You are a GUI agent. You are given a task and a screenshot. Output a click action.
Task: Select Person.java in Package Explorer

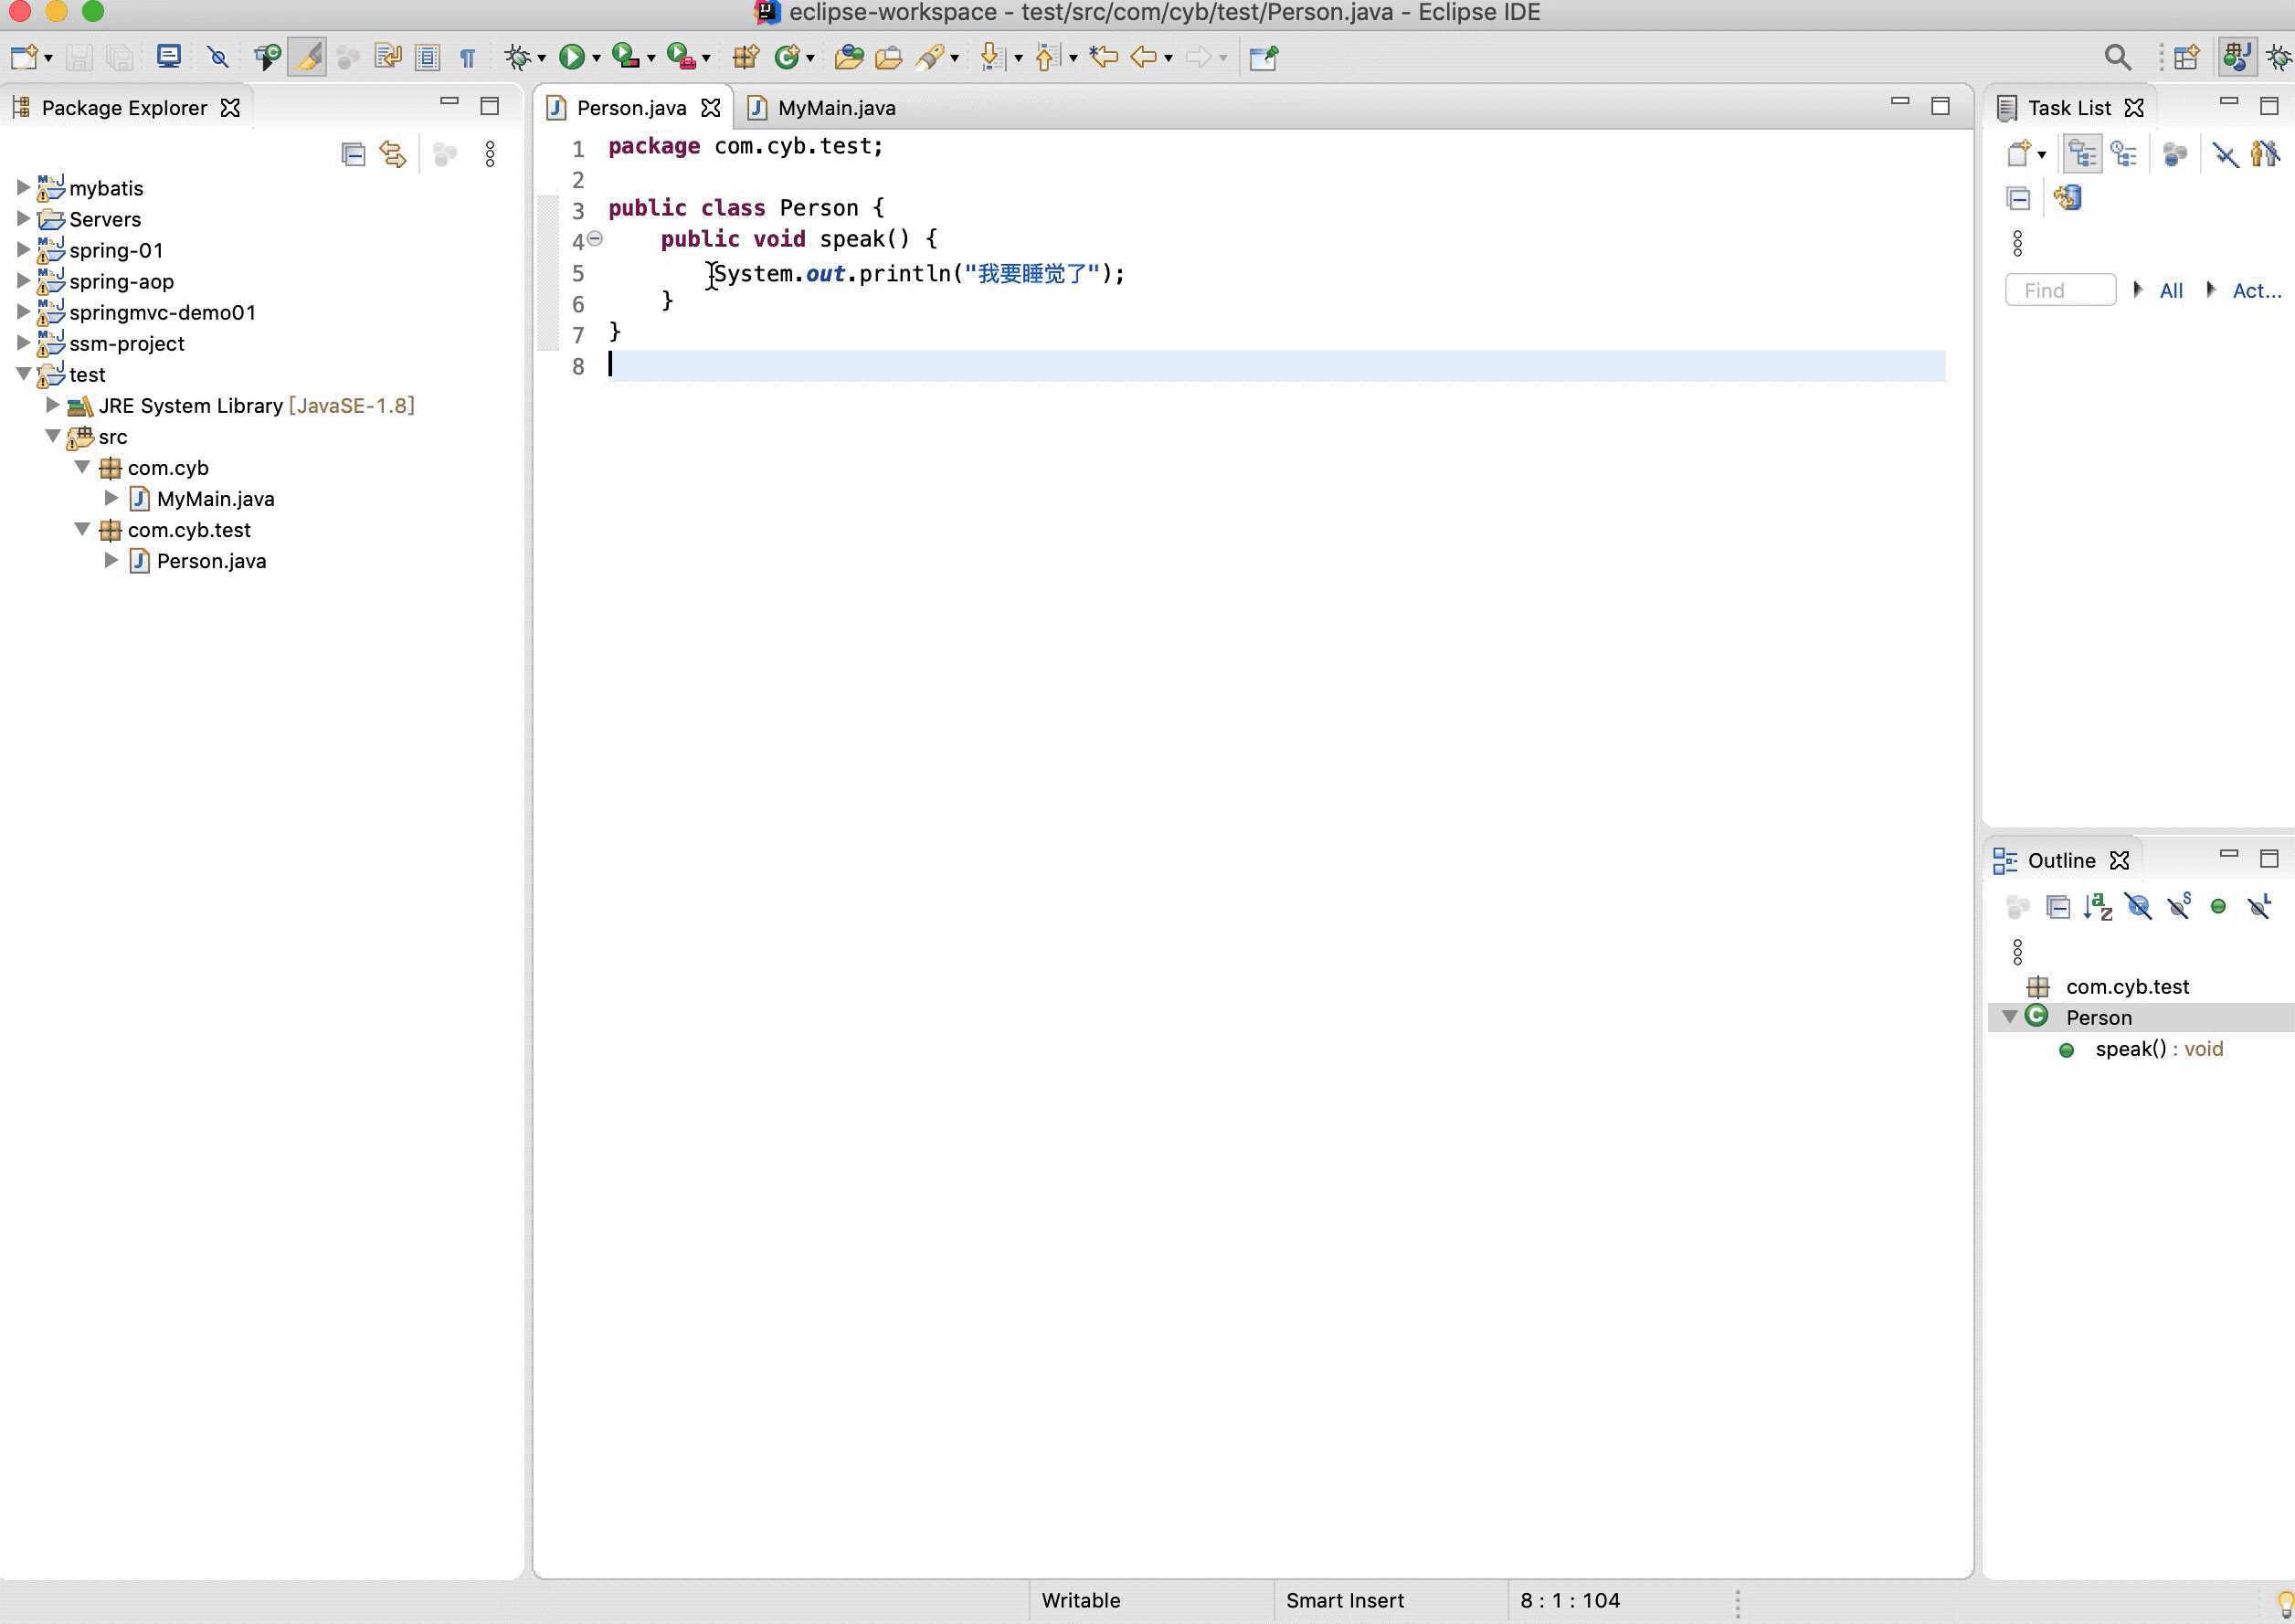211,560
